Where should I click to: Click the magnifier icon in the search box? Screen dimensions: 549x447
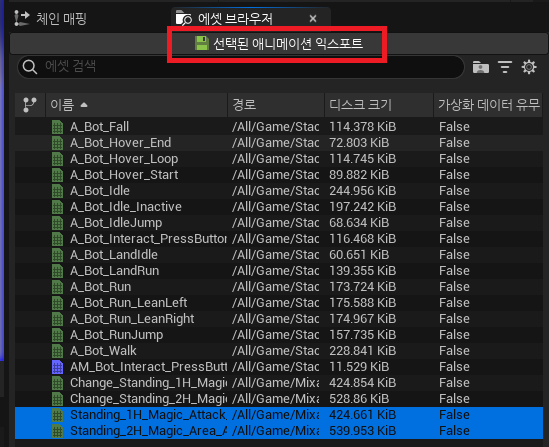(30, 67)
